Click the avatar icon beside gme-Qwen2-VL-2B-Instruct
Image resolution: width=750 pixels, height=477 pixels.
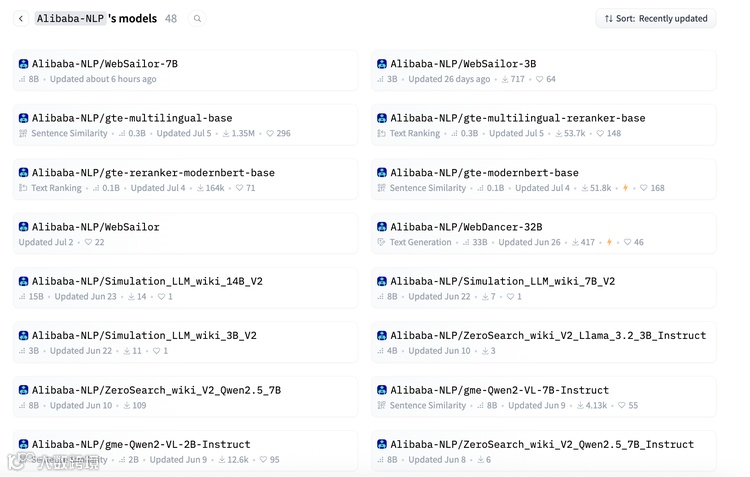(x=23, y=444)
